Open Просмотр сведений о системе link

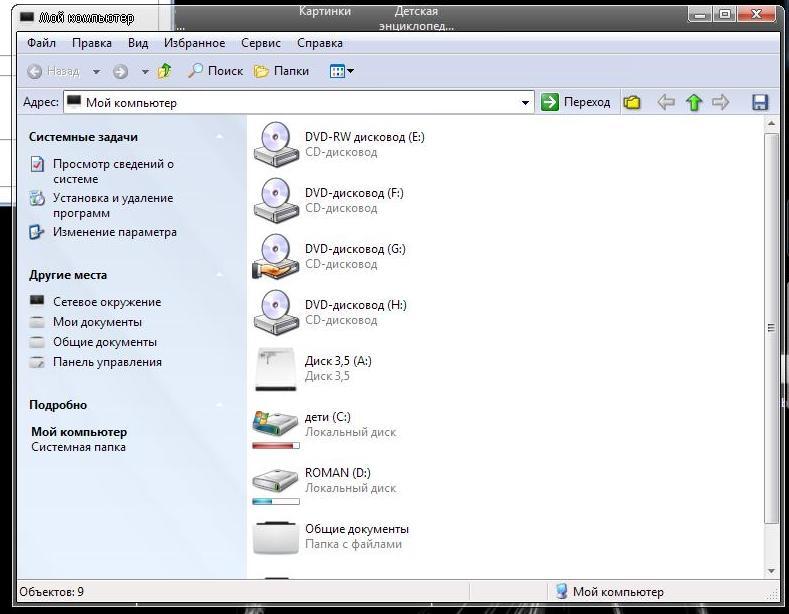(x=113, y=171)
